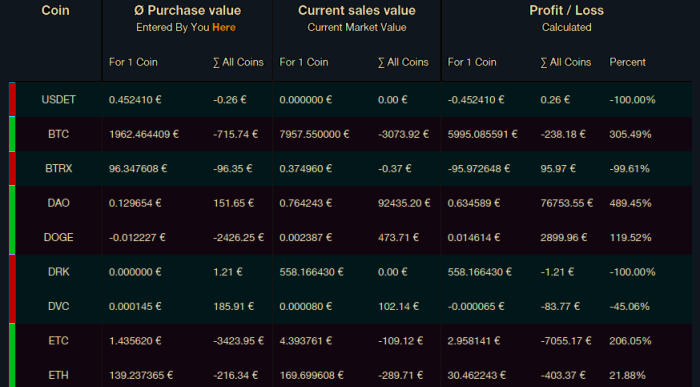Select the Current sales value header

357,10
